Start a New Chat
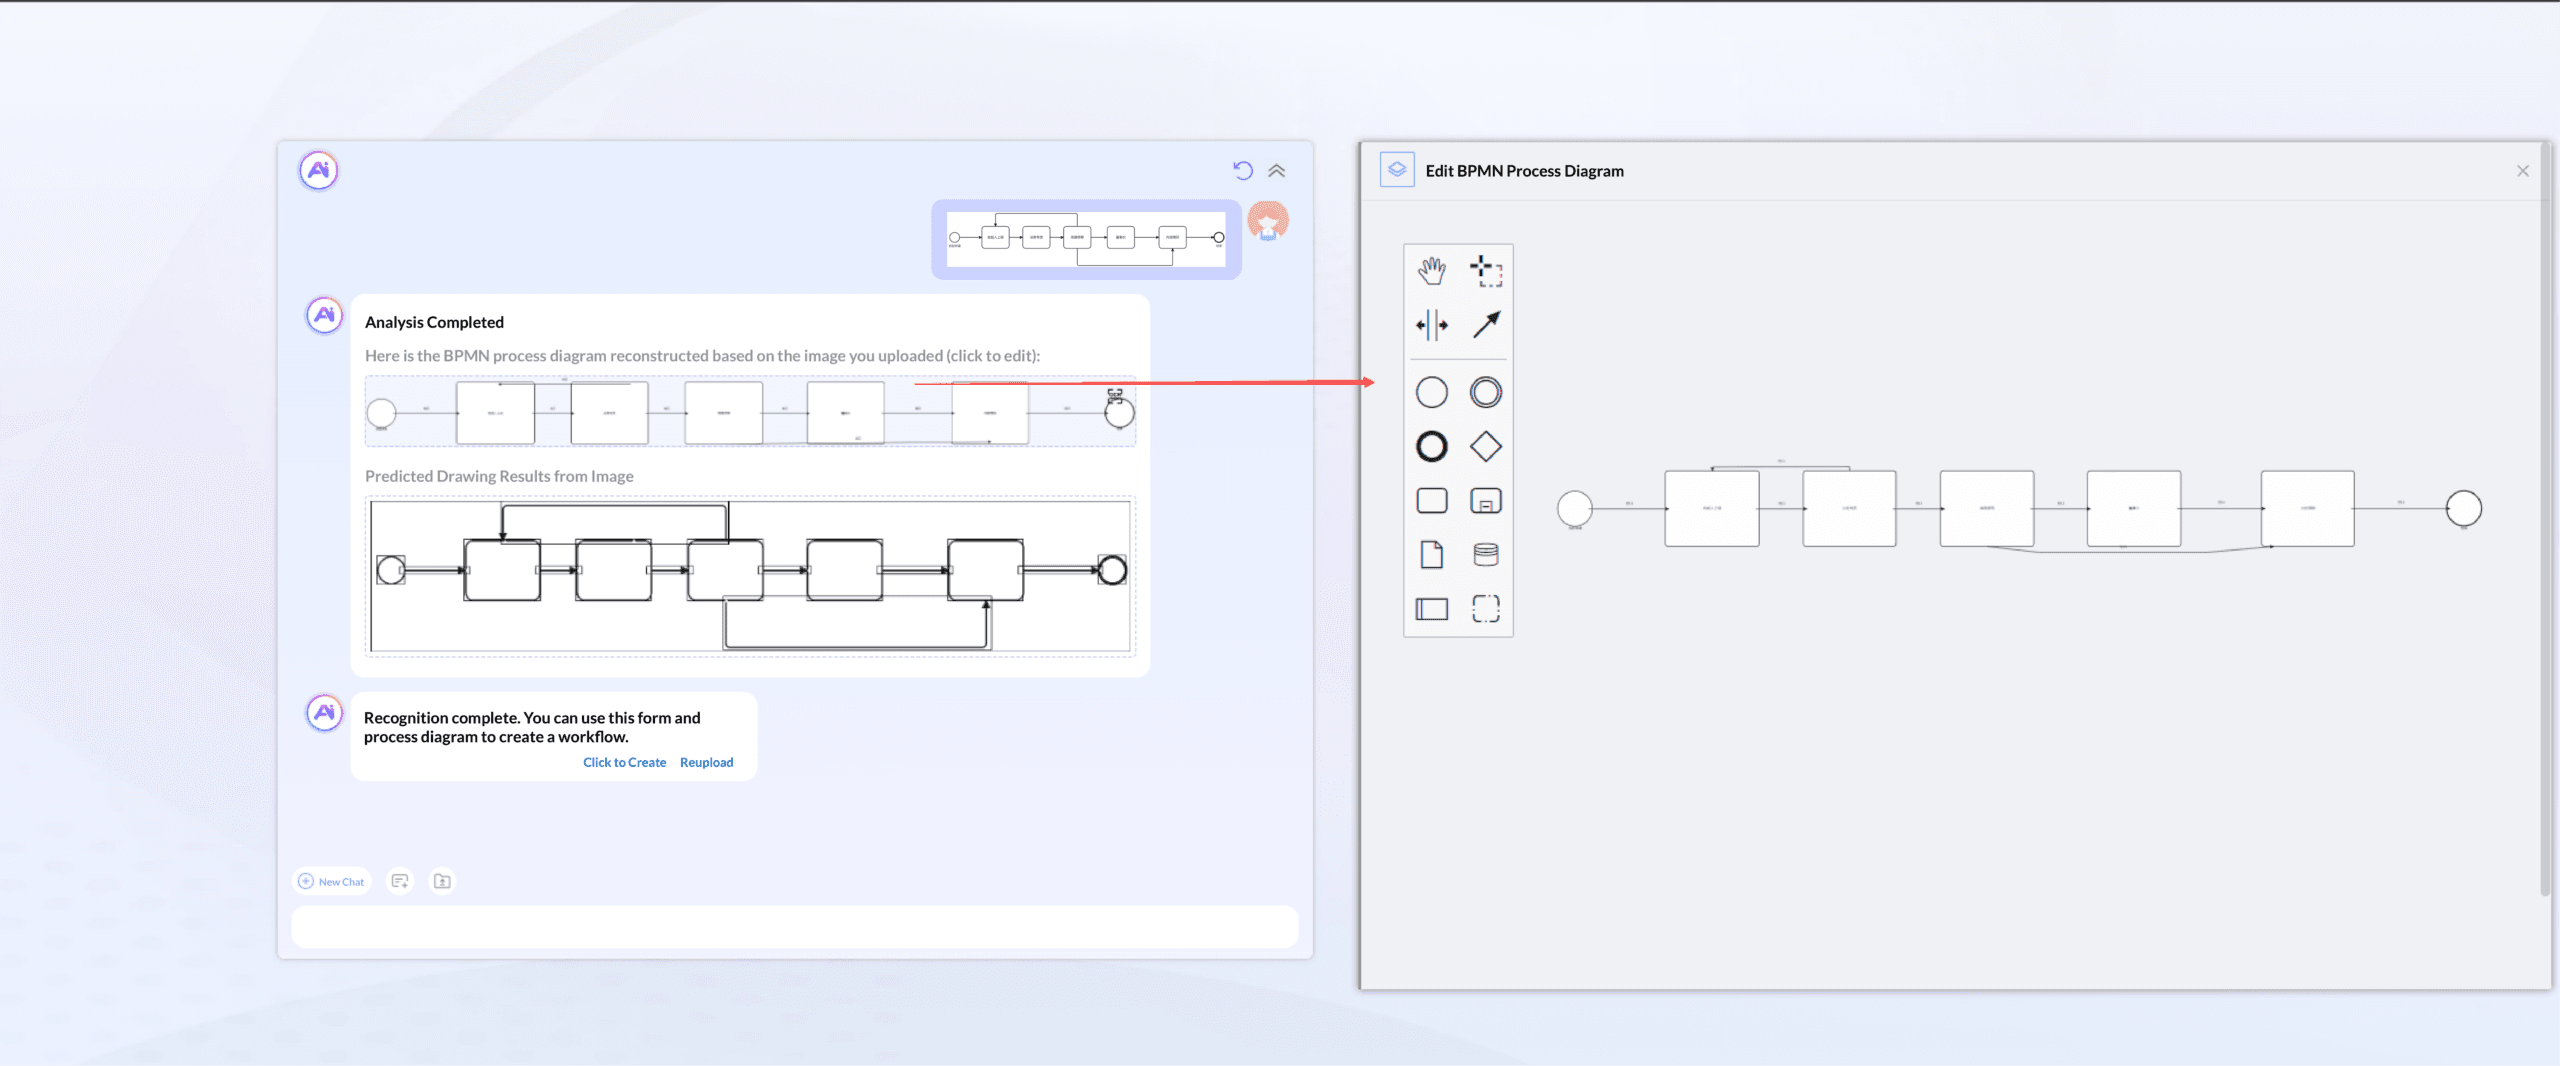Screen dimensions: 2560x1066 332,881
